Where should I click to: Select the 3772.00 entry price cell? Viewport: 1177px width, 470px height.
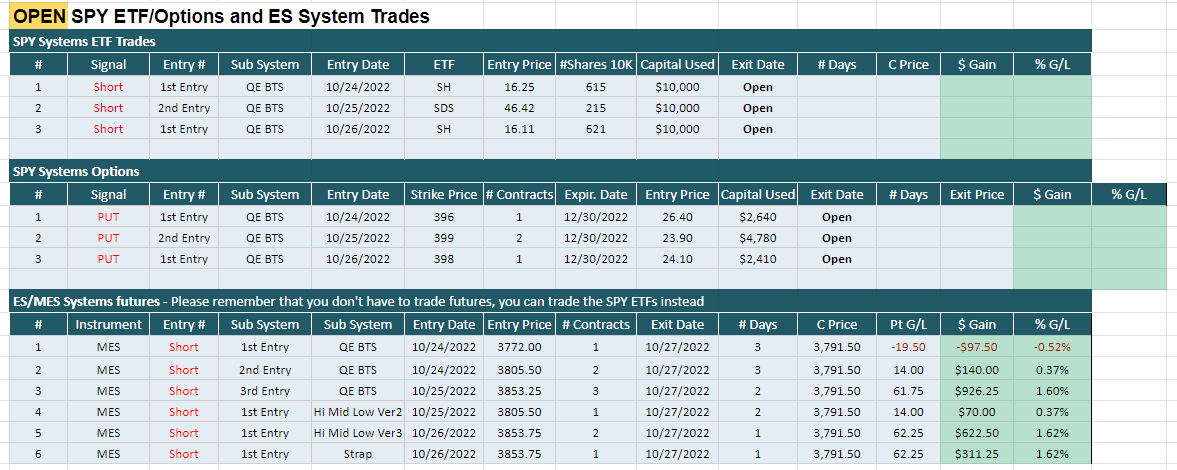pos(520,347)
